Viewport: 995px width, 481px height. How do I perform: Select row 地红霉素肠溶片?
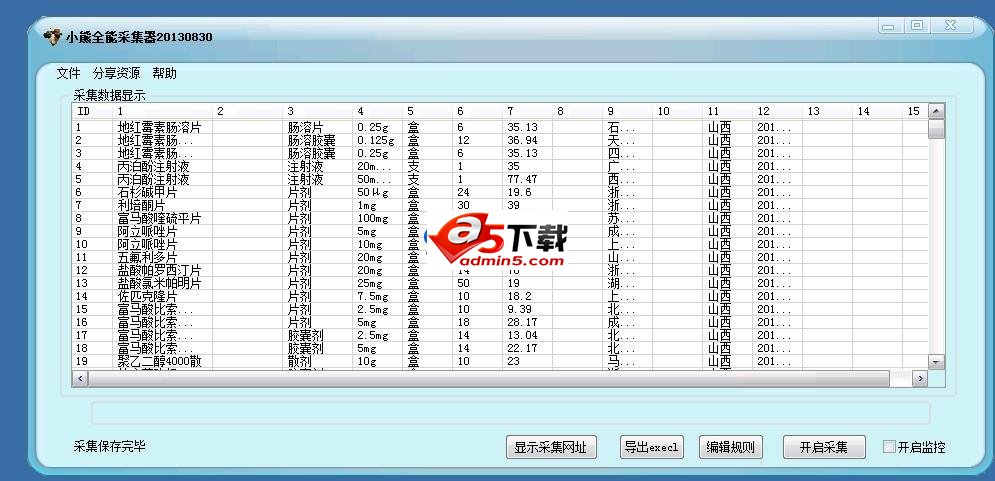coord(159,128)
